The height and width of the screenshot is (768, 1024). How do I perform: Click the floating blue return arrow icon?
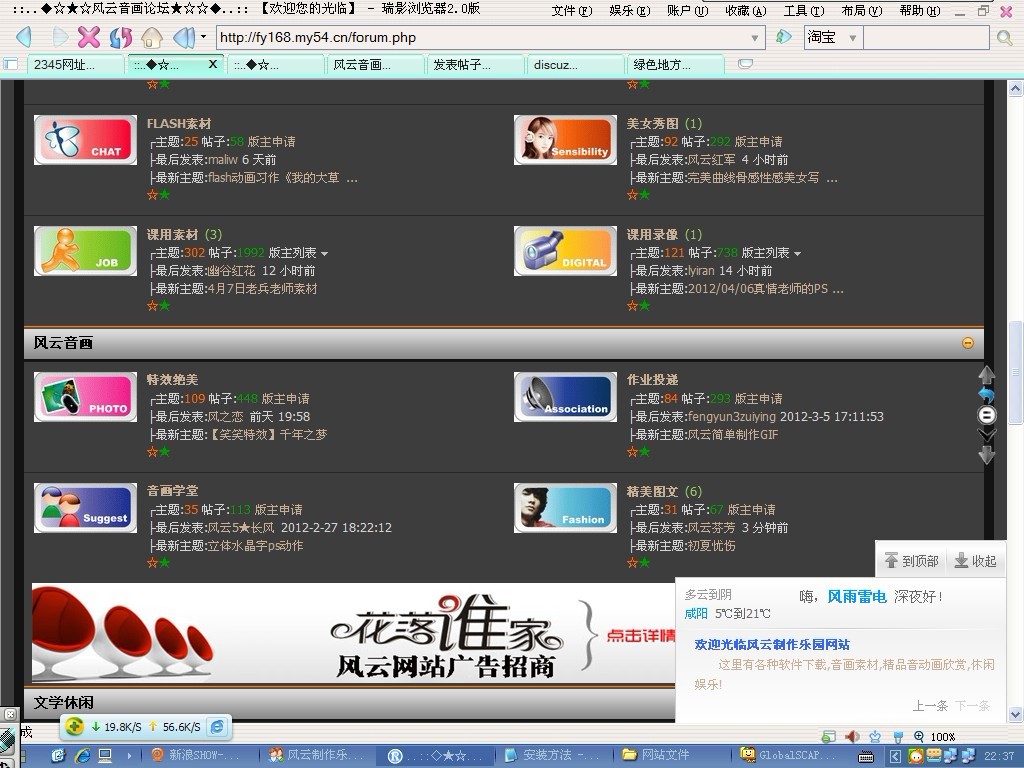click(986, 394)
